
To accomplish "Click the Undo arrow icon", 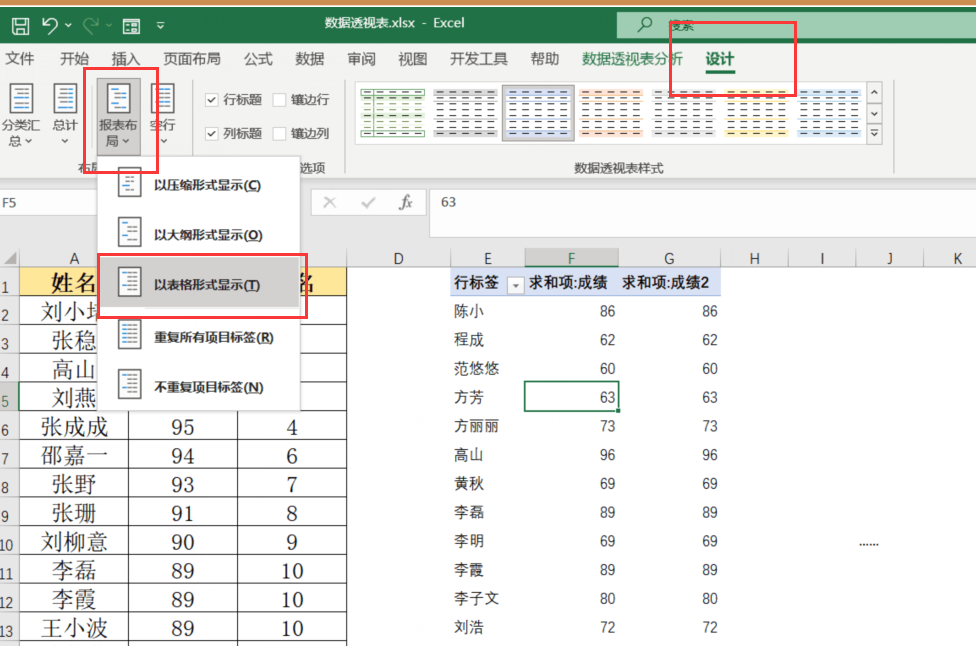I will [50, 26].
